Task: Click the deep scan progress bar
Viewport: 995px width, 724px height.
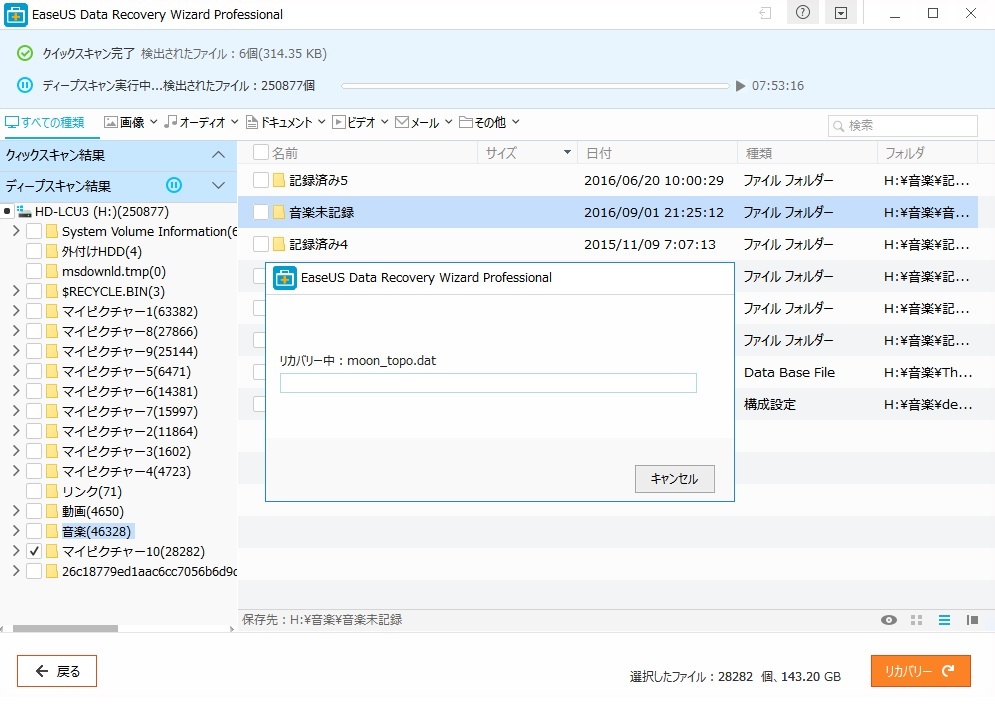Action: (x=536, y=86)
